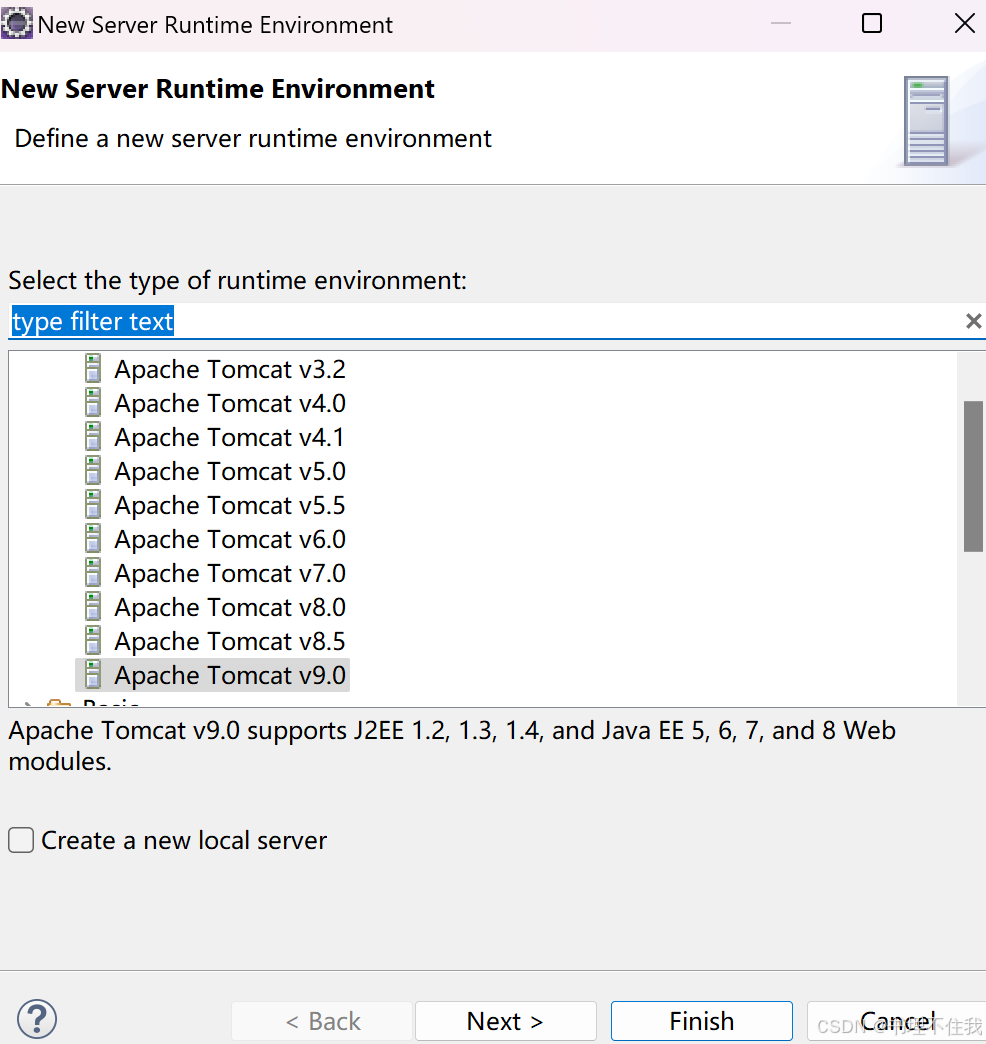
Task: Click the server icon beside Apache Tomcat v8.0
Action: [93, 606]
